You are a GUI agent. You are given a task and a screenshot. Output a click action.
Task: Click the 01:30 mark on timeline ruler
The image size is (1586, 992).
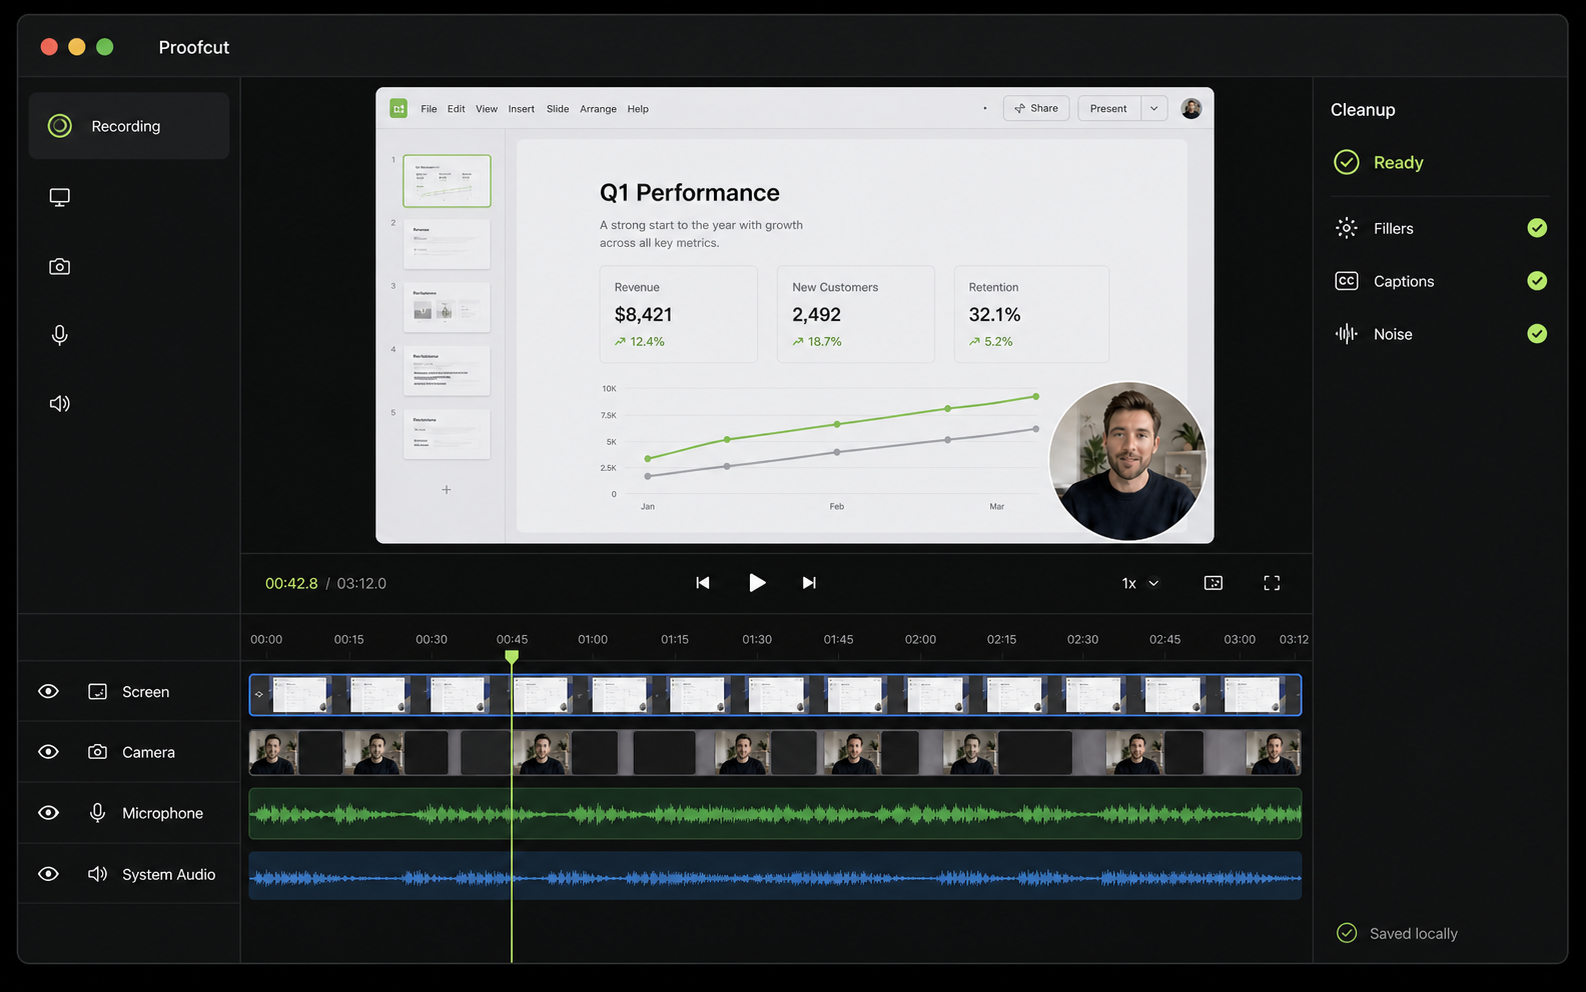[757, 639]
